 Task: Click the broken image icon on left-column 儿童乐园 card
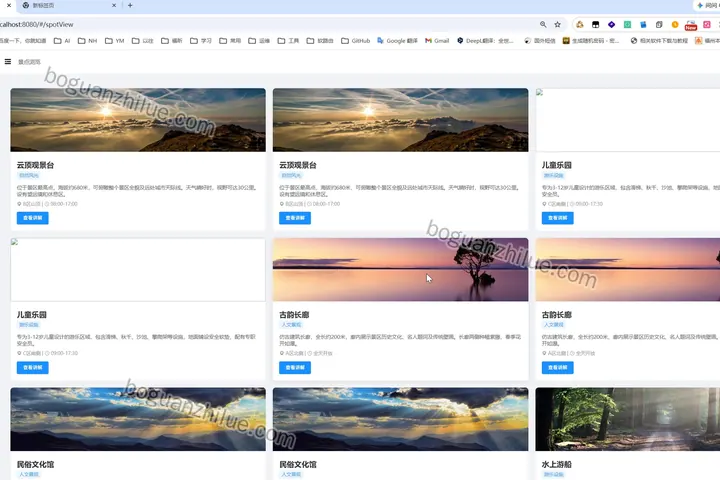pos(14,242)
